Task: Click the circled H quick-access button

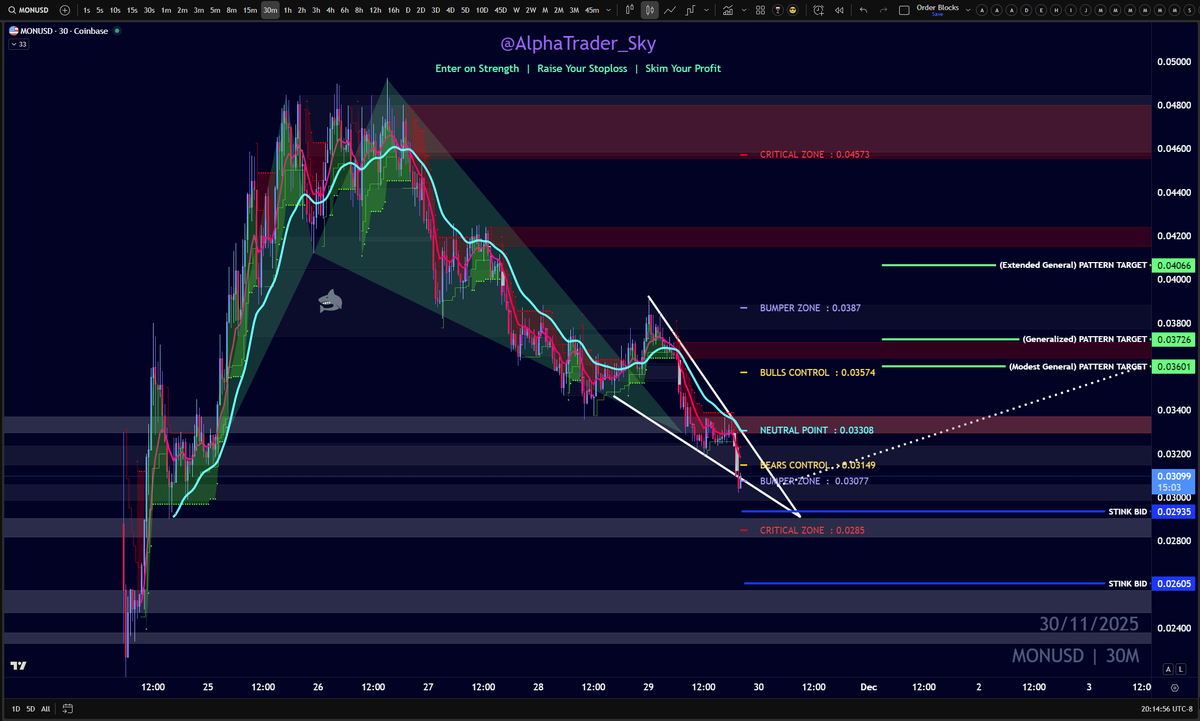Action: tap(1056, 10)
